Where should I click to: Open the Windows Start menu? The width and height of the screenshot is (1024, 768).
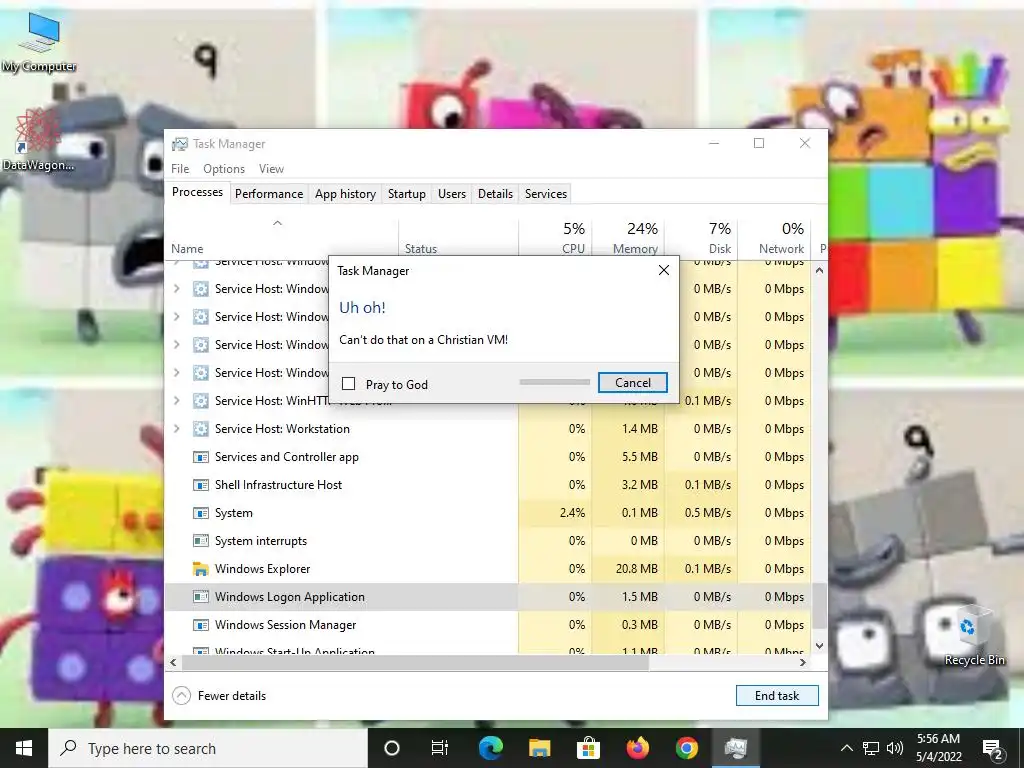click(x=24, y=748)
